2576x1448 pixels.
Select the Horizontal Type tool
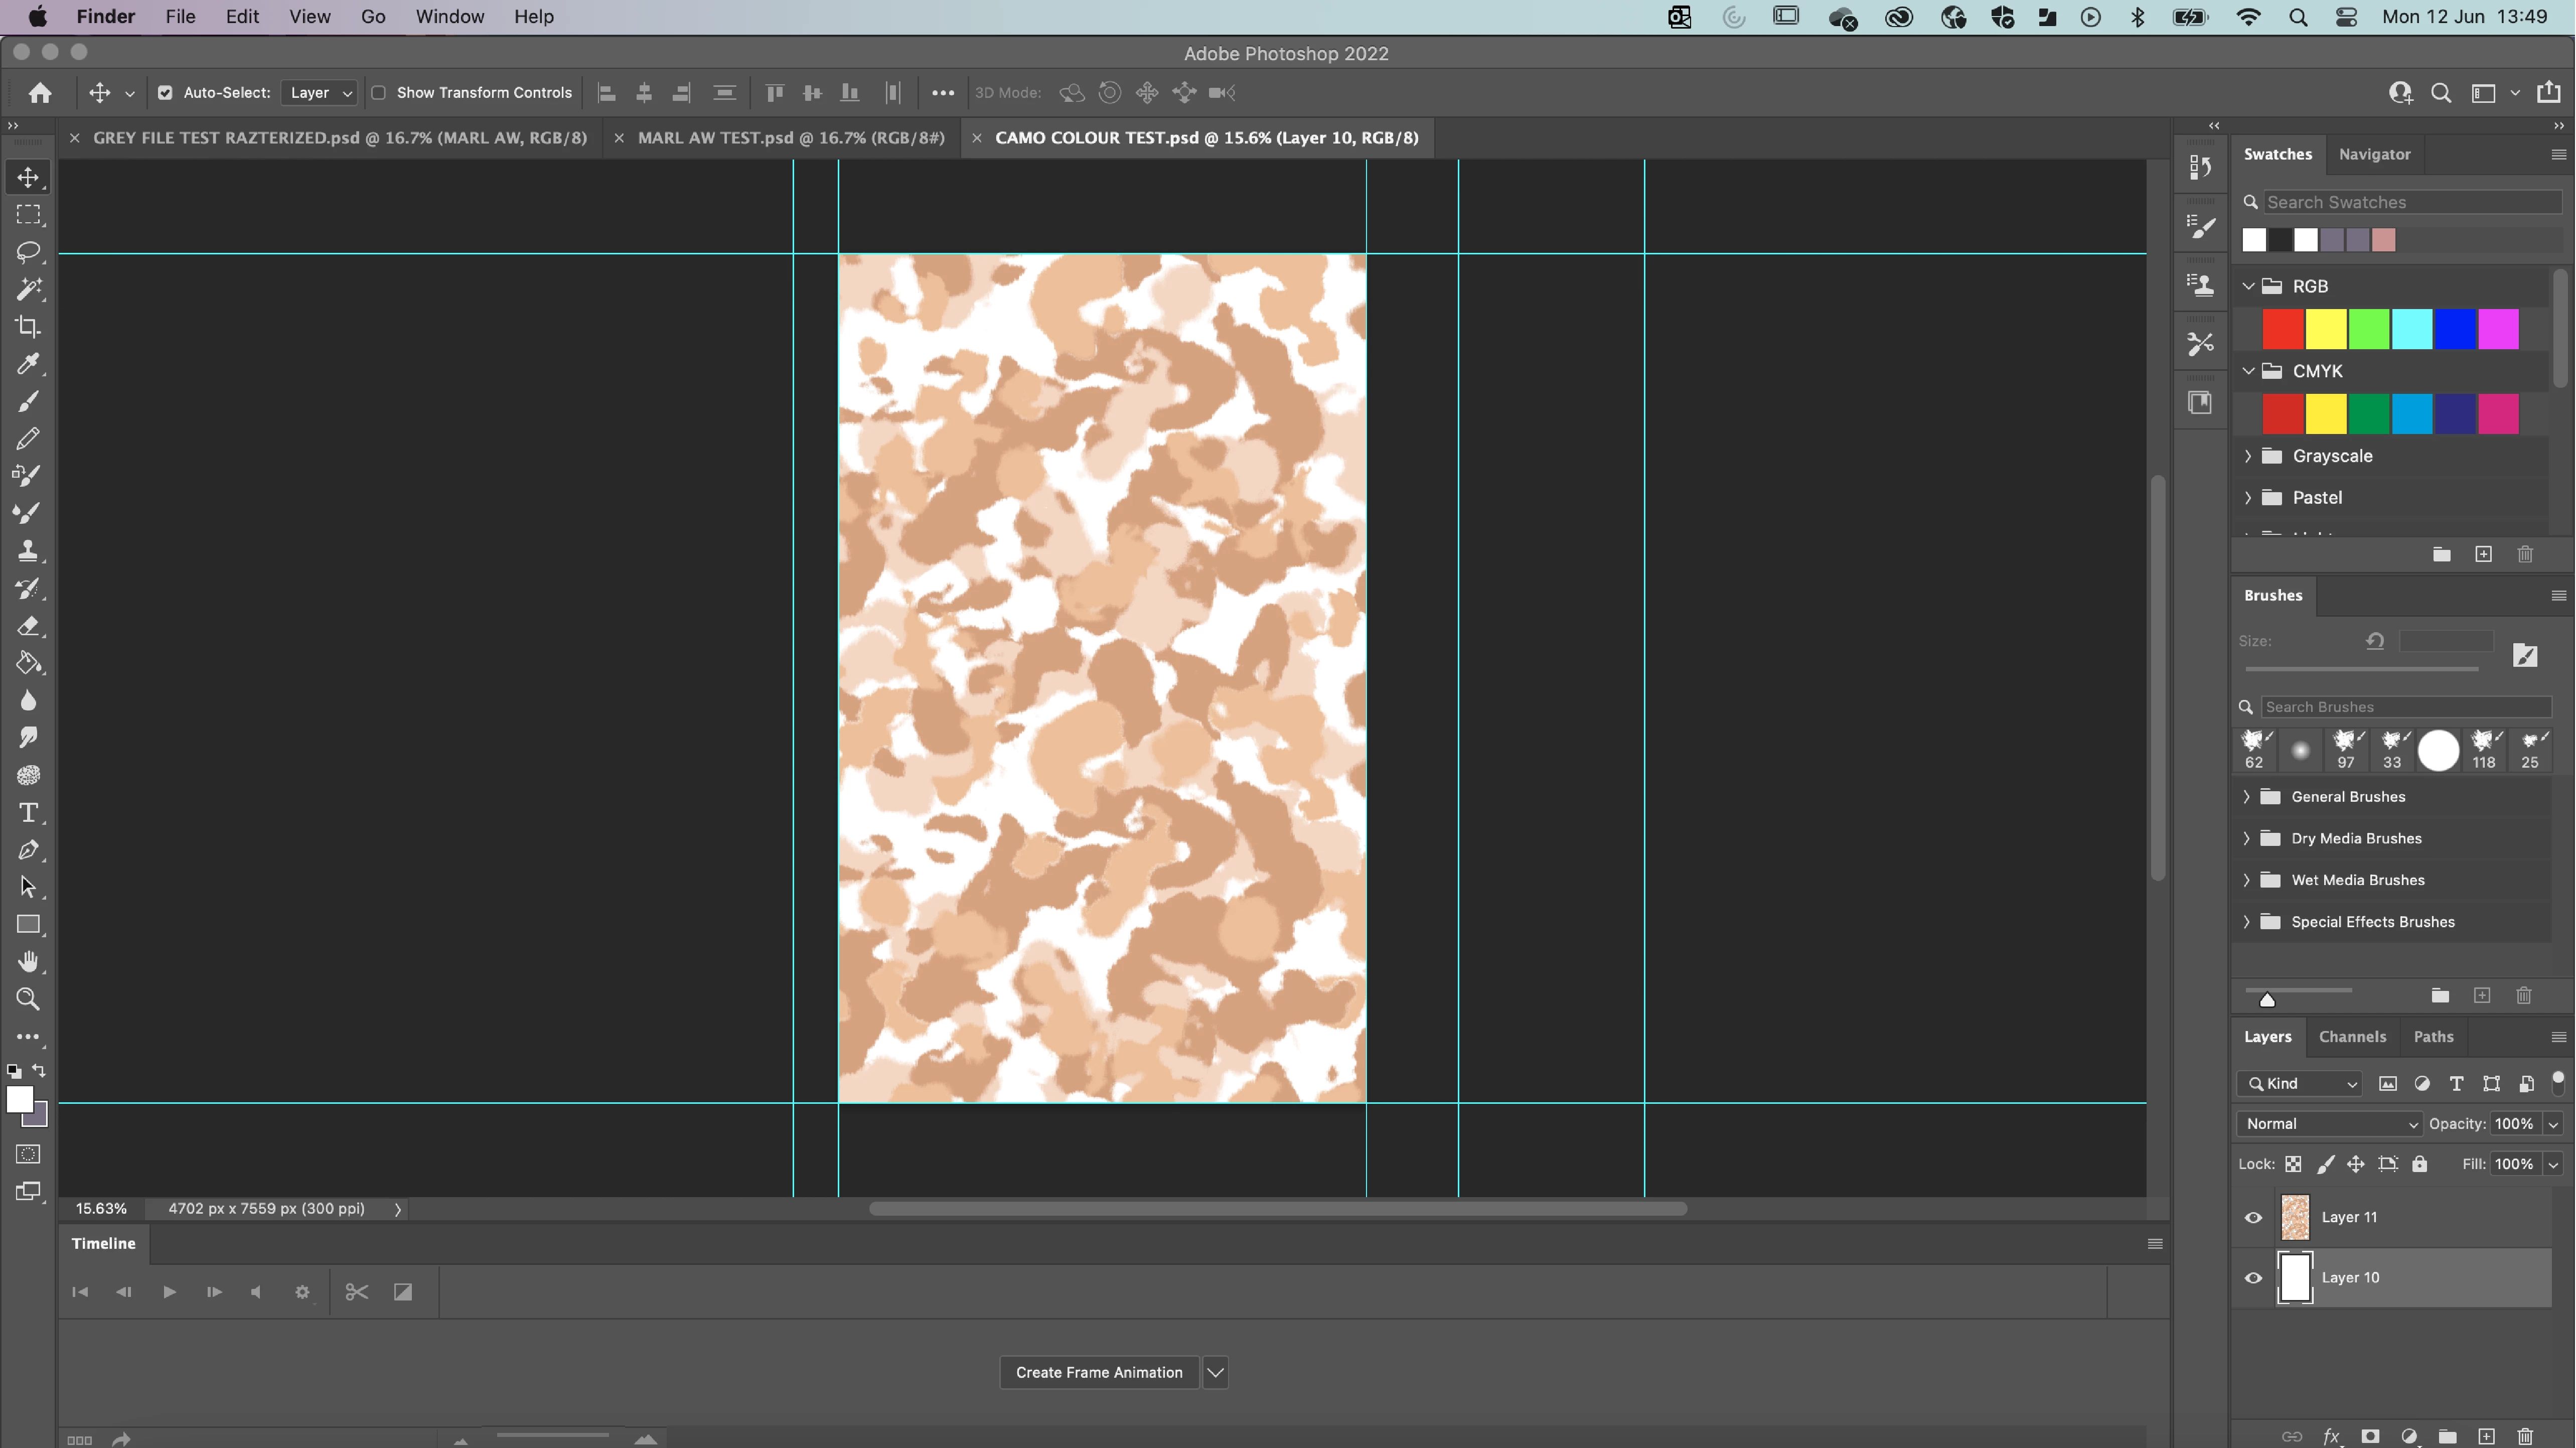coord(28,813)
